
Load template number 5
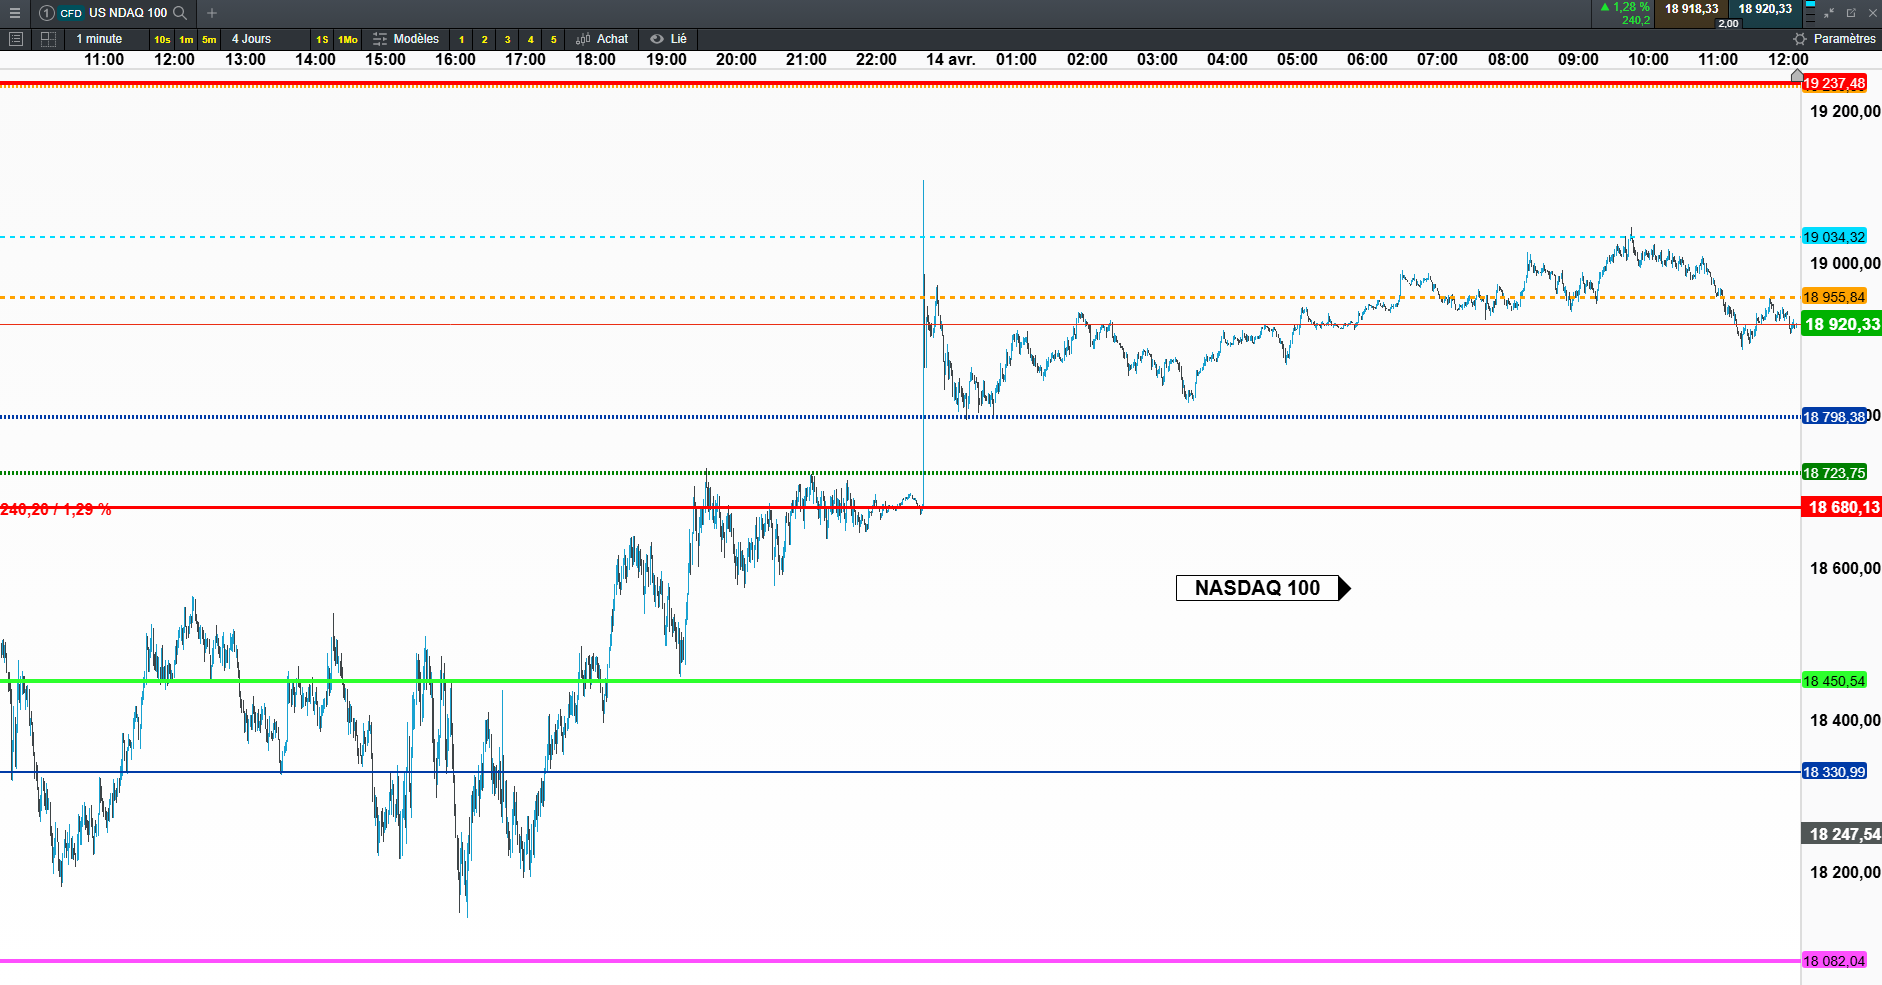pyautogui.click(x=553, y=39)
